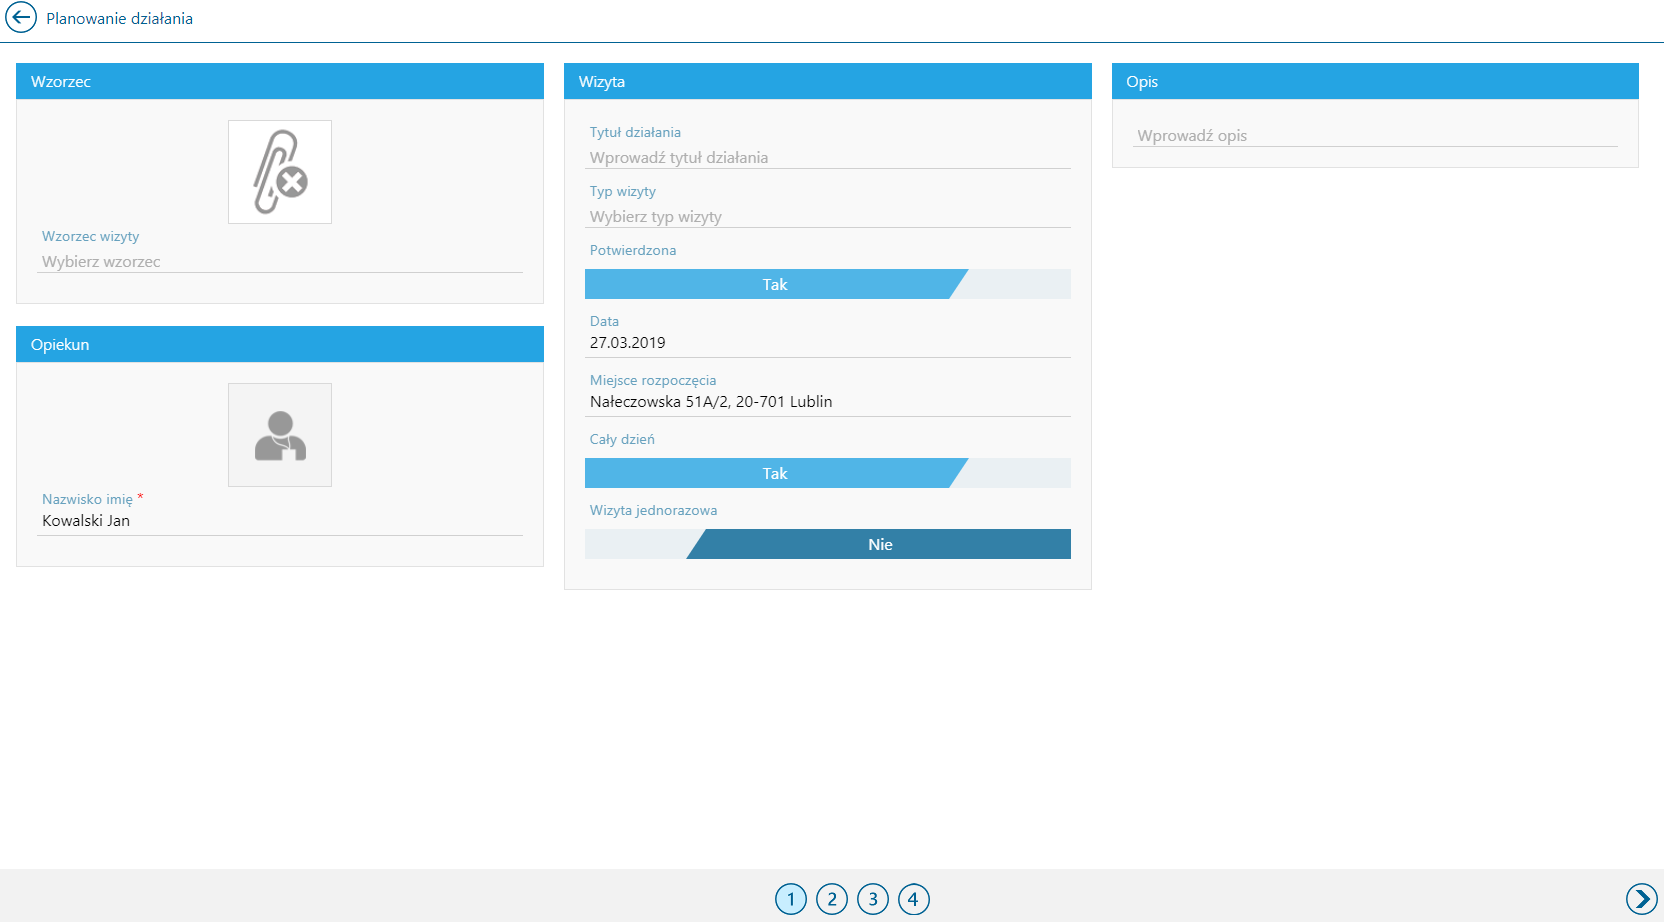
Task: Toggle the Wizyta jednorazowa switch
Action: (828, 544)
